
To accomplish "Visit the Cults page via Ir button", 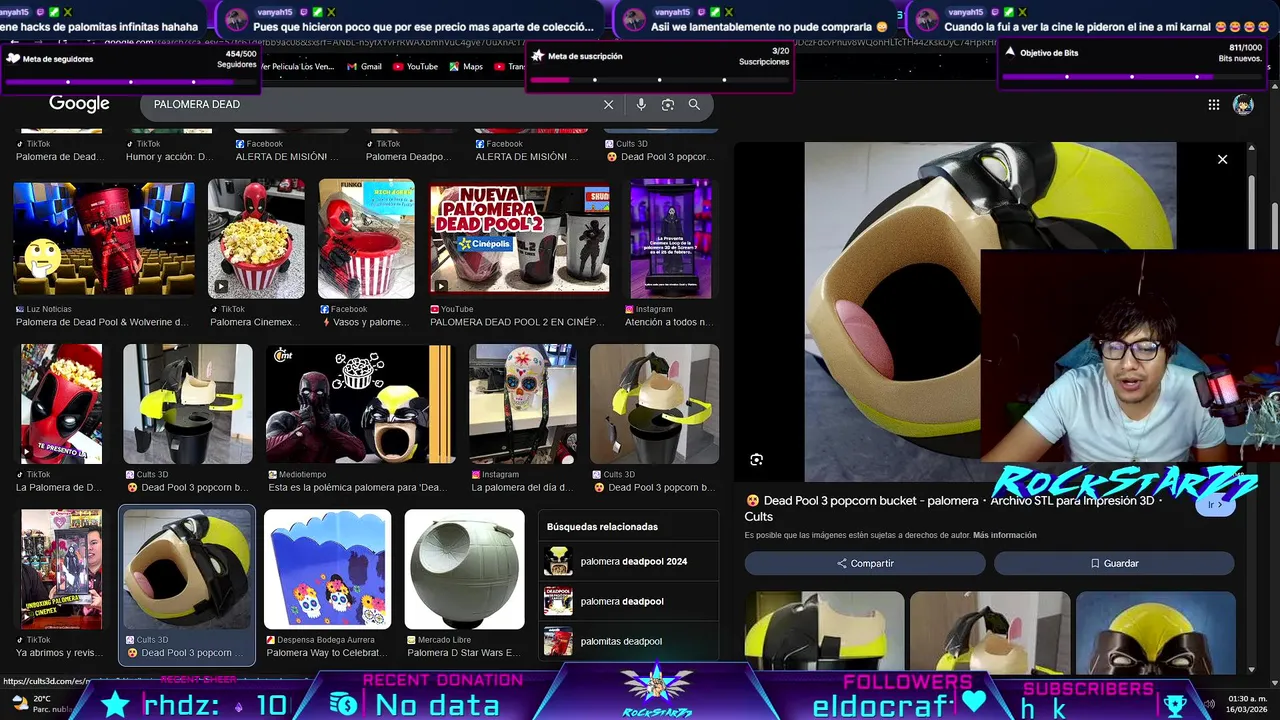I will pyautogui.click(x=1215, y=505).
